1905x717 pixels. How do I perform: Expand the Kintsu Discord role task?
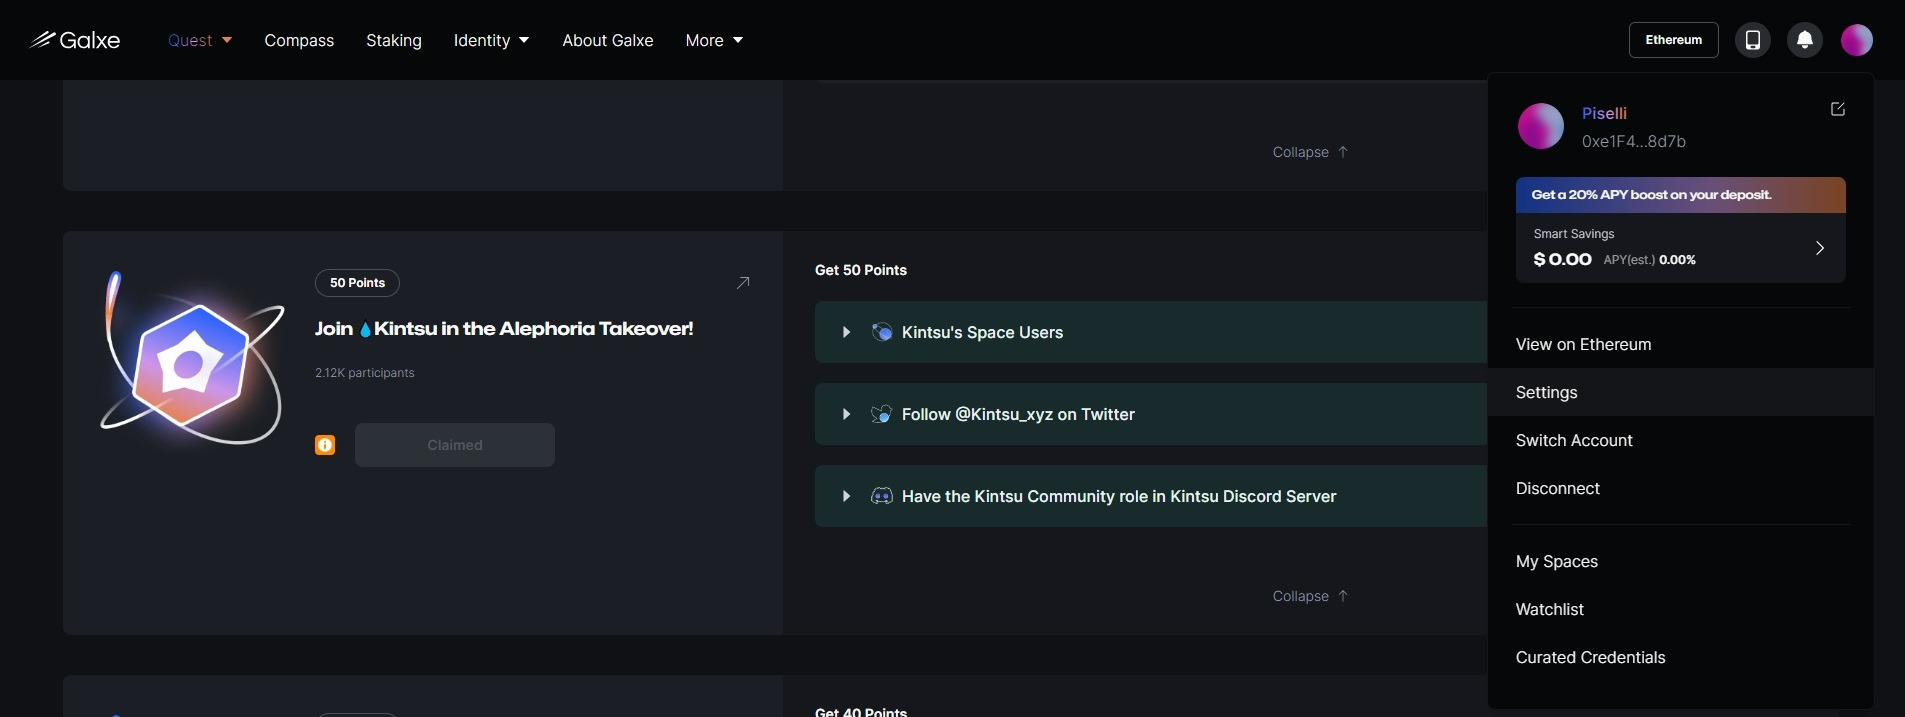847,496
